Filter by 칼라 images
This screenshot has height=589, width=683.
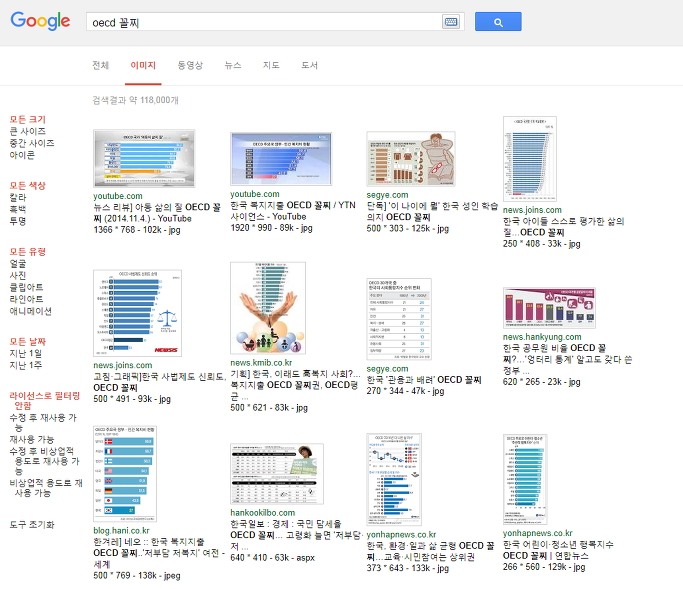pos(18,197)
